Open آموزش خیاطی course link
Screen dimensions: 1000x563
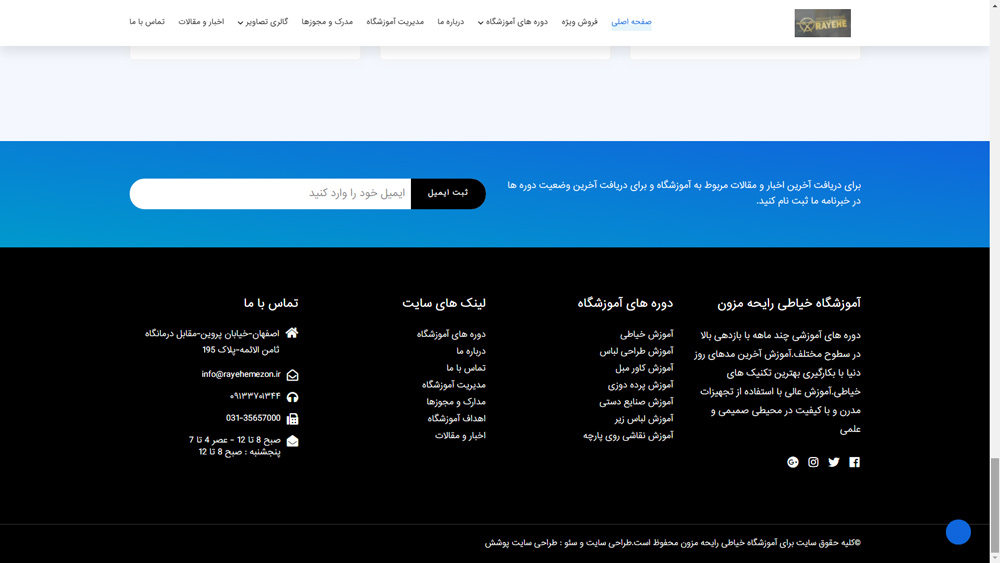tap(646, 334)
